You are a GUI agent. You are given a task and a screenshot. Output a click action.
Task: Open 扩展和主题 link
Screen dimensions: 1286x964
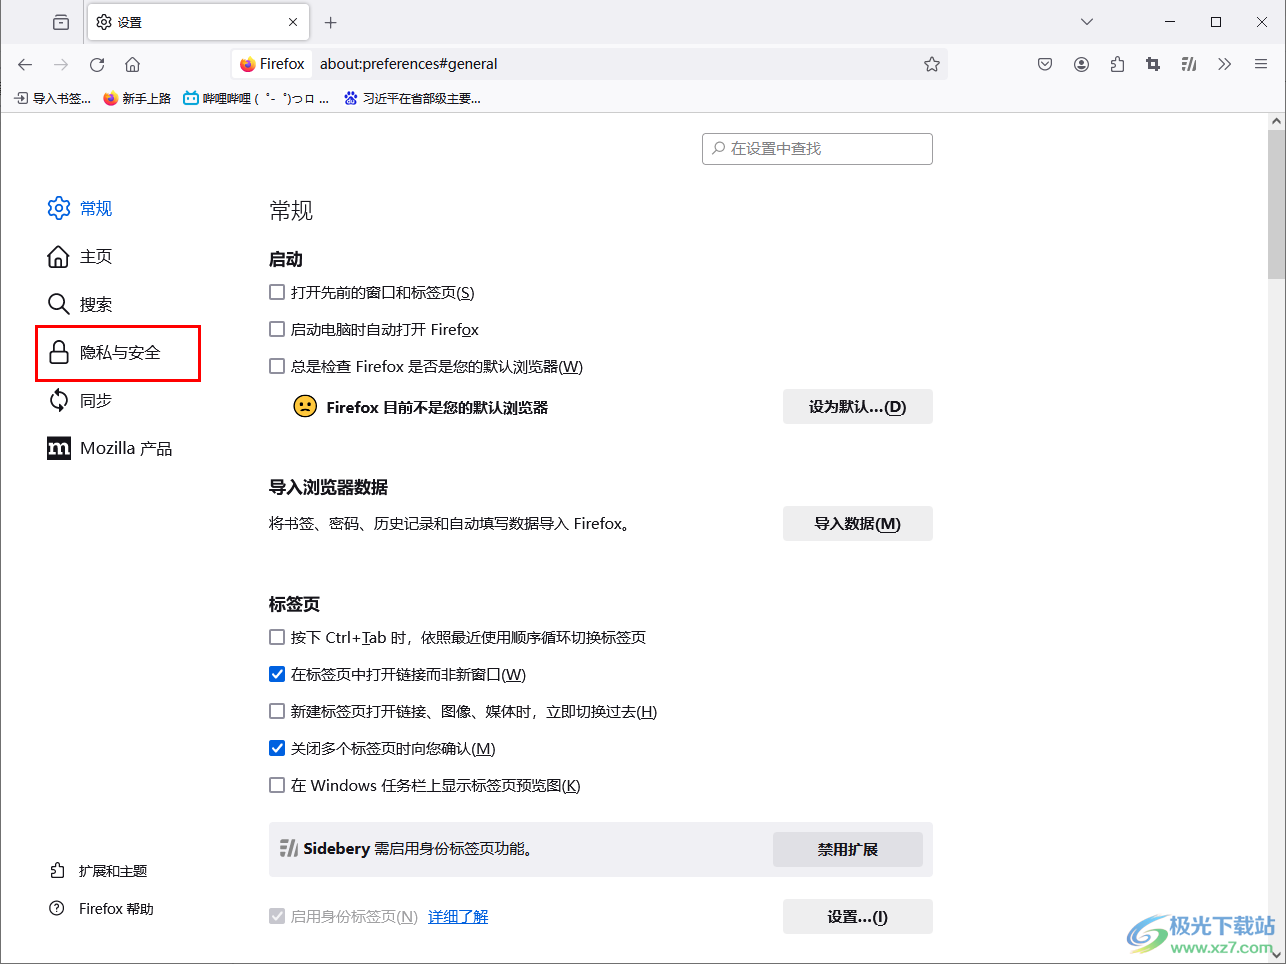[x=98, y=871]
